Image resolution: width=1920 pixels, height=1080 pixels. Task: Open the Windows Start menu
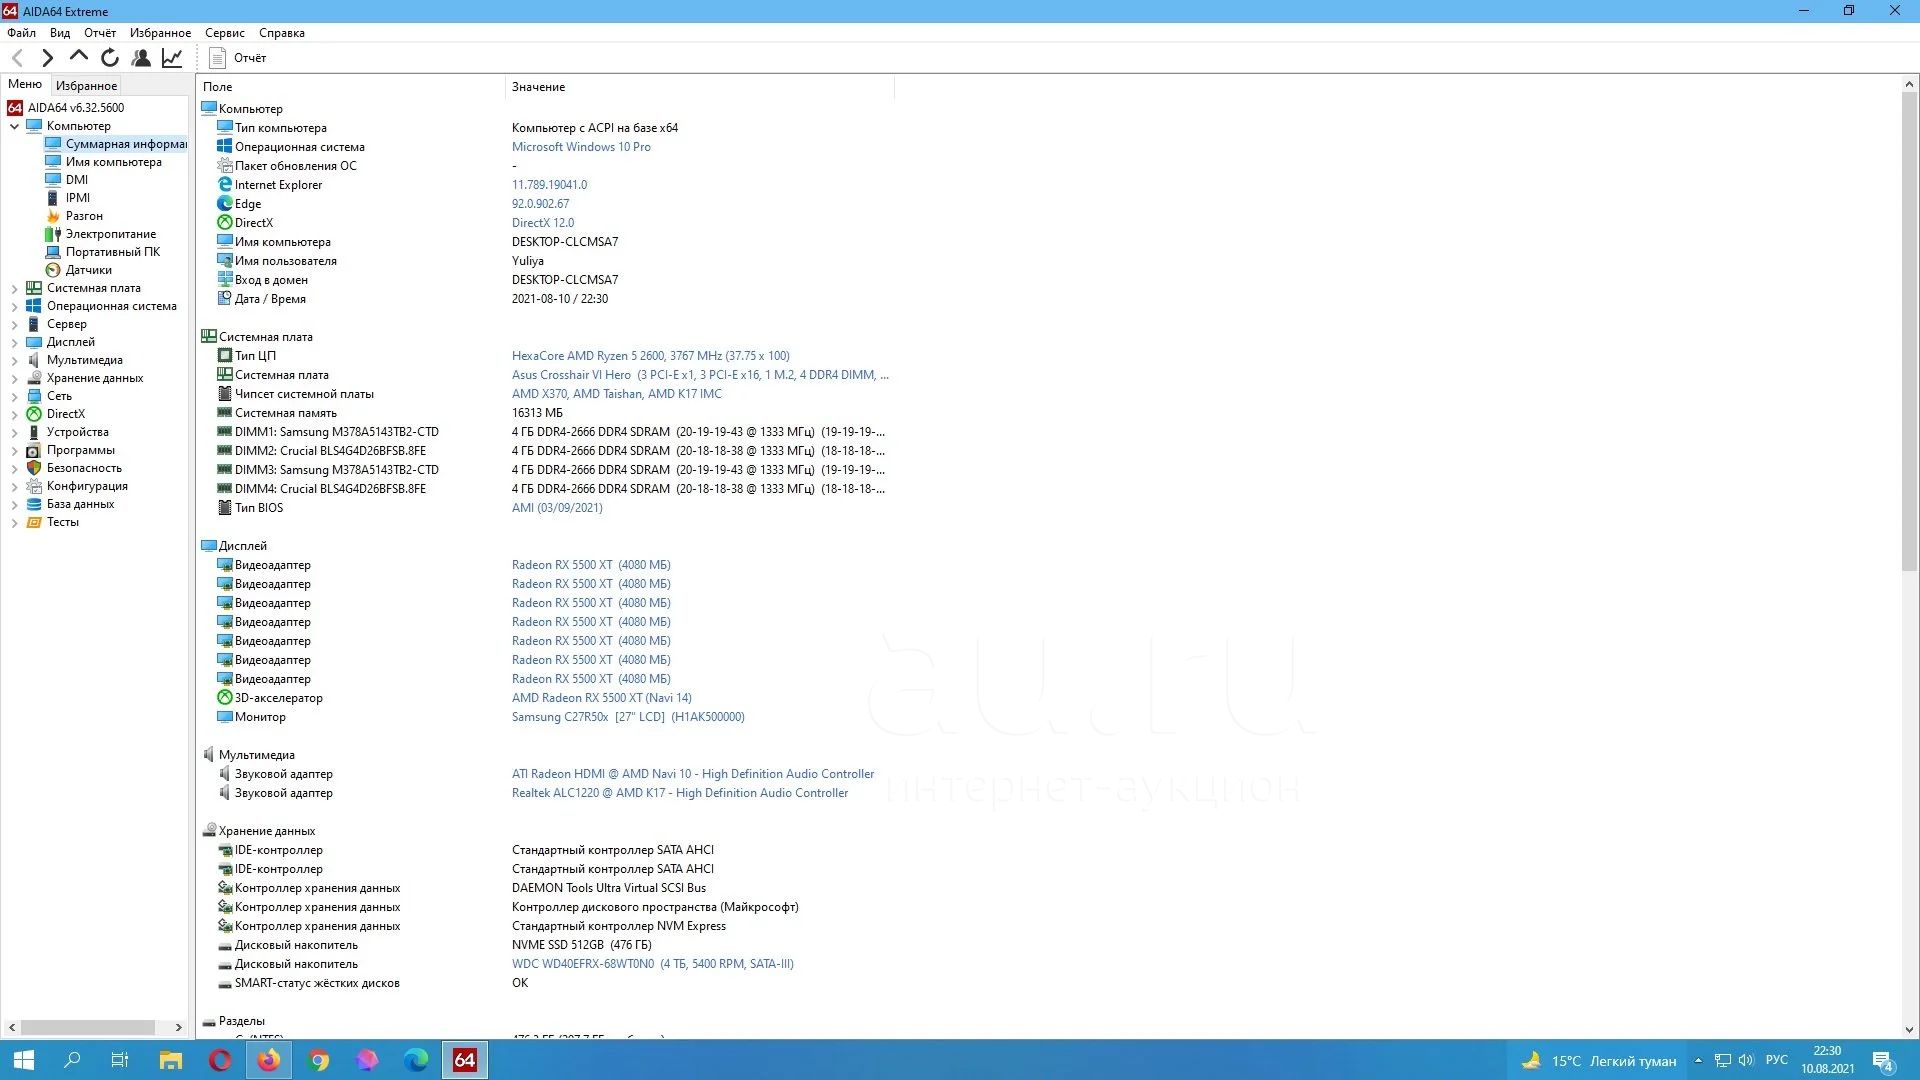point(24,1060)
